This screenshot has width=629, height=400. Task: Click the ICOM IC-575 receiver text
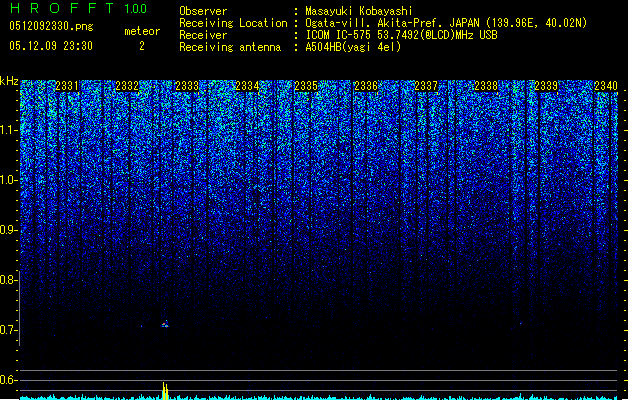coord(401,35)
